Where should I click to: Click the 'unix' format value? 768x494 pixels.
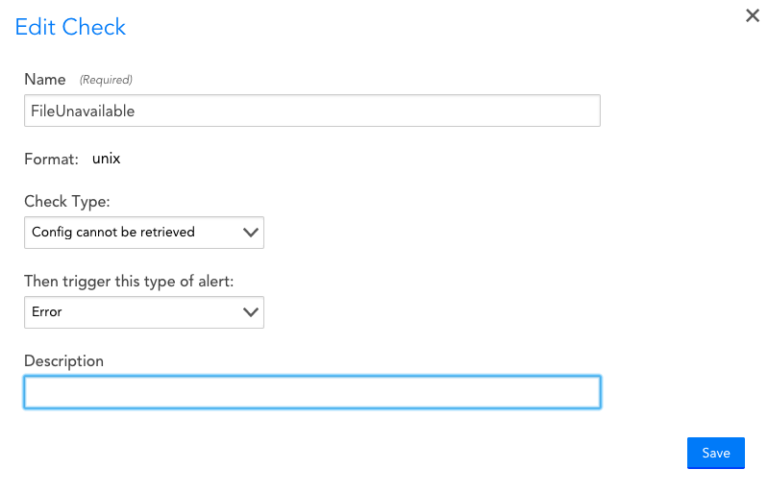click(106, 158)
